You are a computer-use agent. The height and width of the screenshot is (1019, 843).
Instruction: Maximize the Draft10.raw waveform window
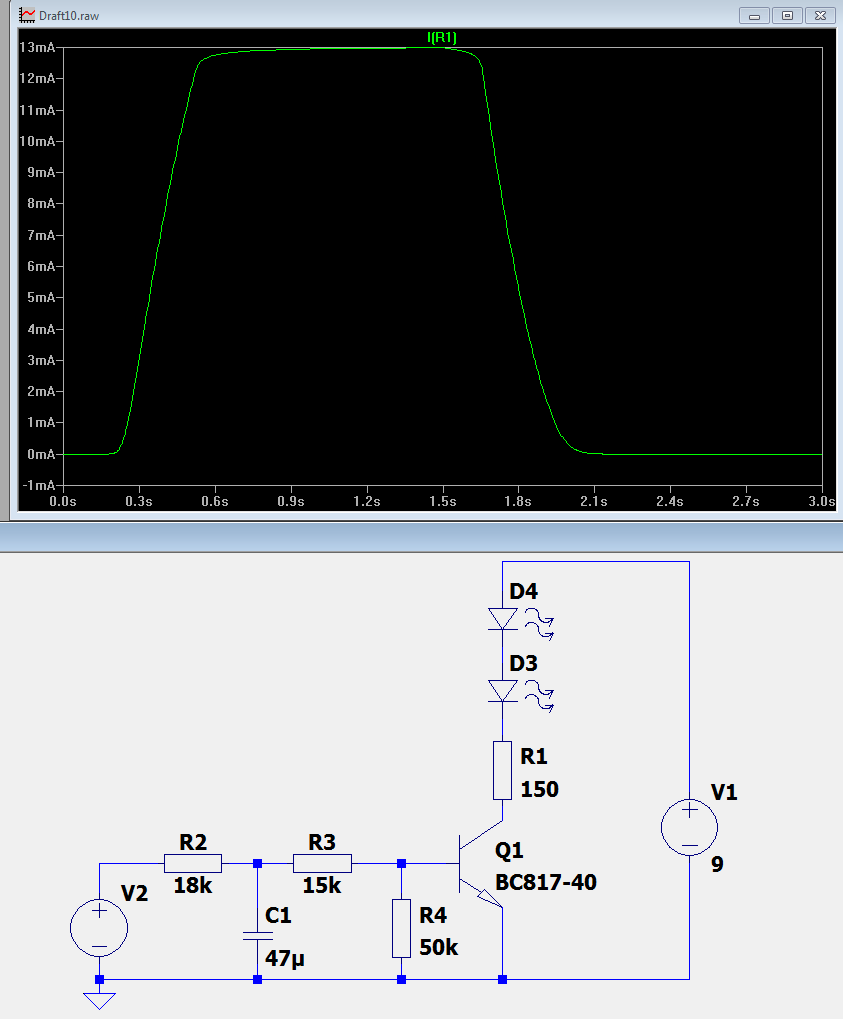[787, 16]
